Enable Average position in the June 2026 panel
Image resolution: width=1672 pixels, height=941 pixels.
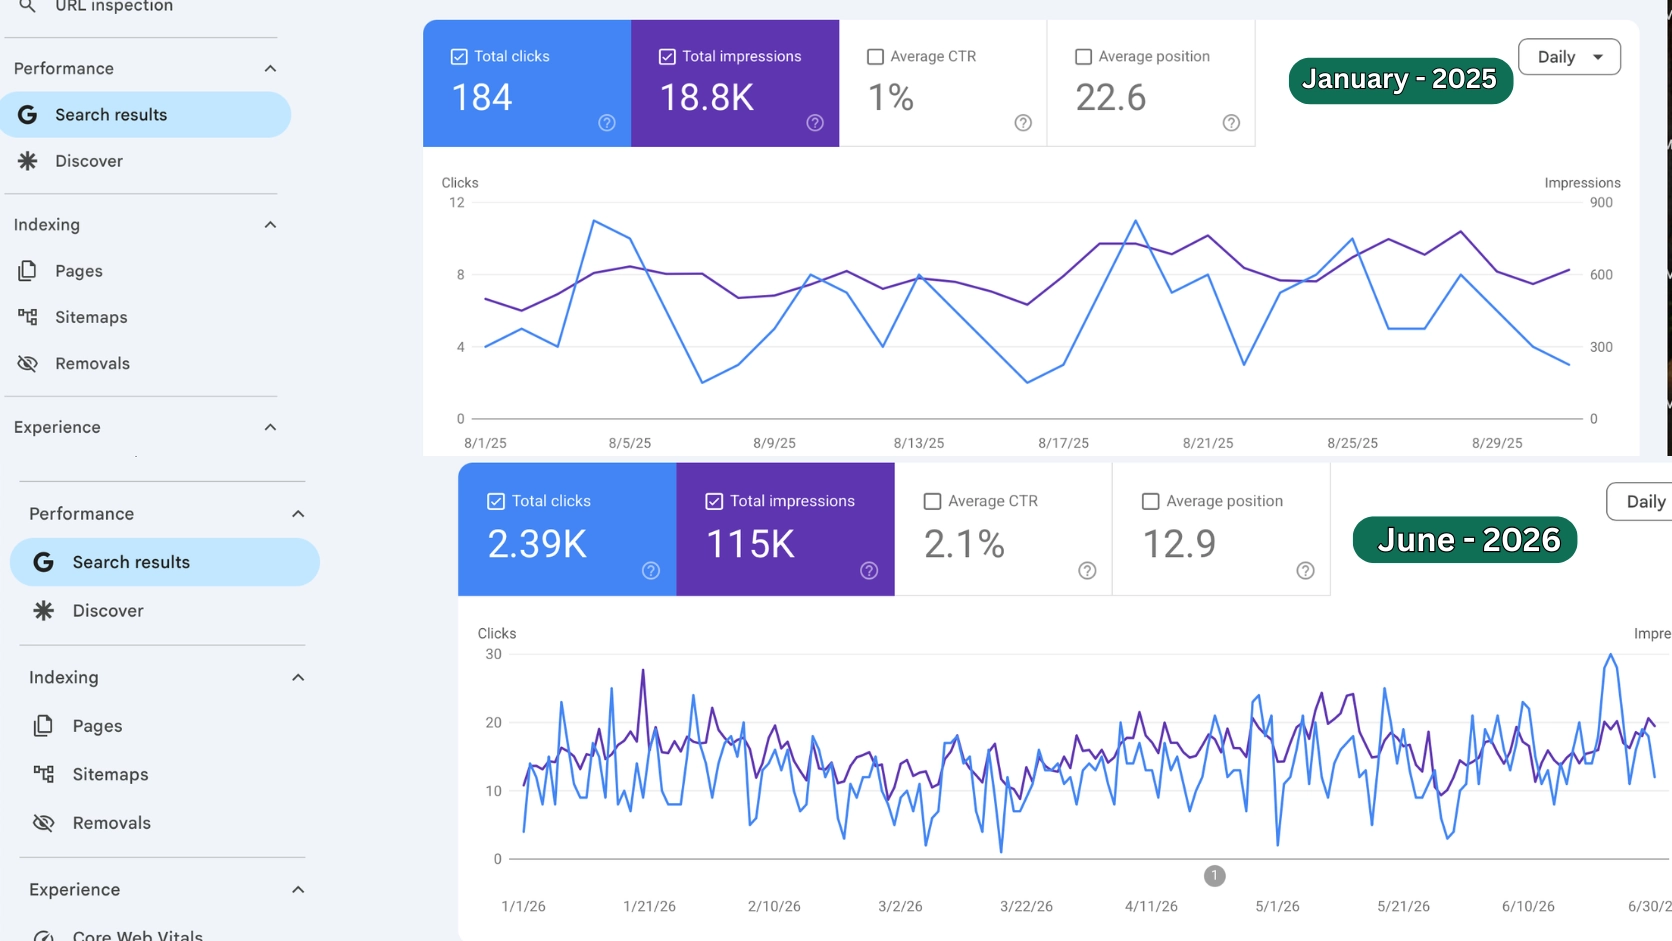pyautogui.click(x=1150, y=501)
